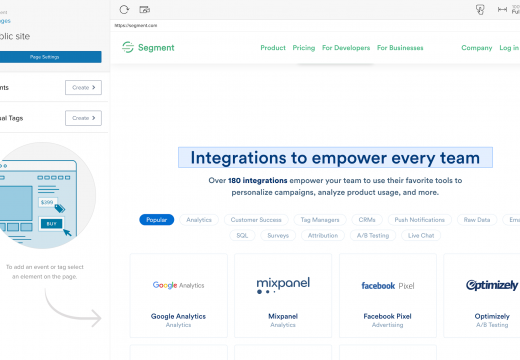Screen dimensions: 520x360
Task: Open the Company nav menu
Action: point(477,48)
